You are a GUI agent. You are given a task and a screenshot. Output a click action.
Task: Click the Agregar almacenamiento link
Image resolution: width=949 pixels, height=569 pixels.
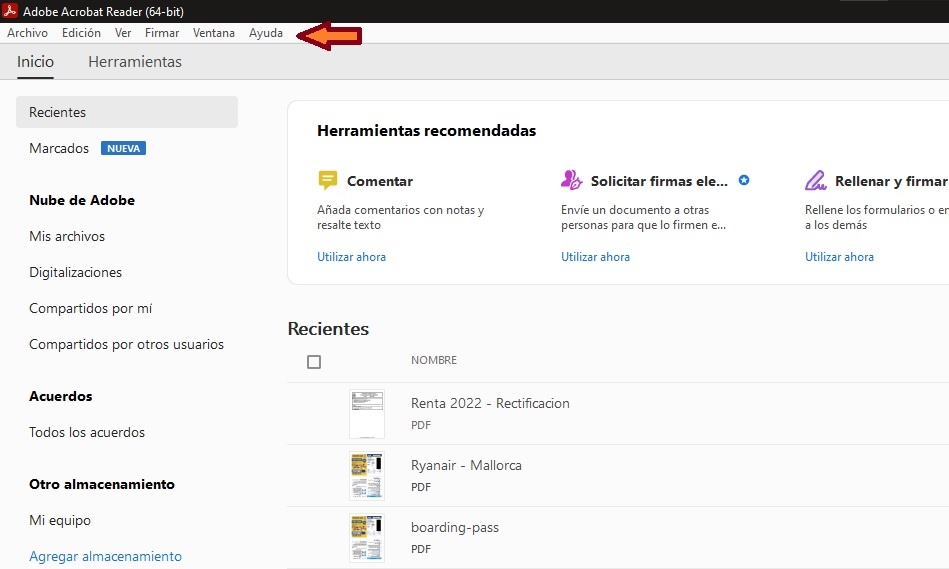[x=105, y=556]
